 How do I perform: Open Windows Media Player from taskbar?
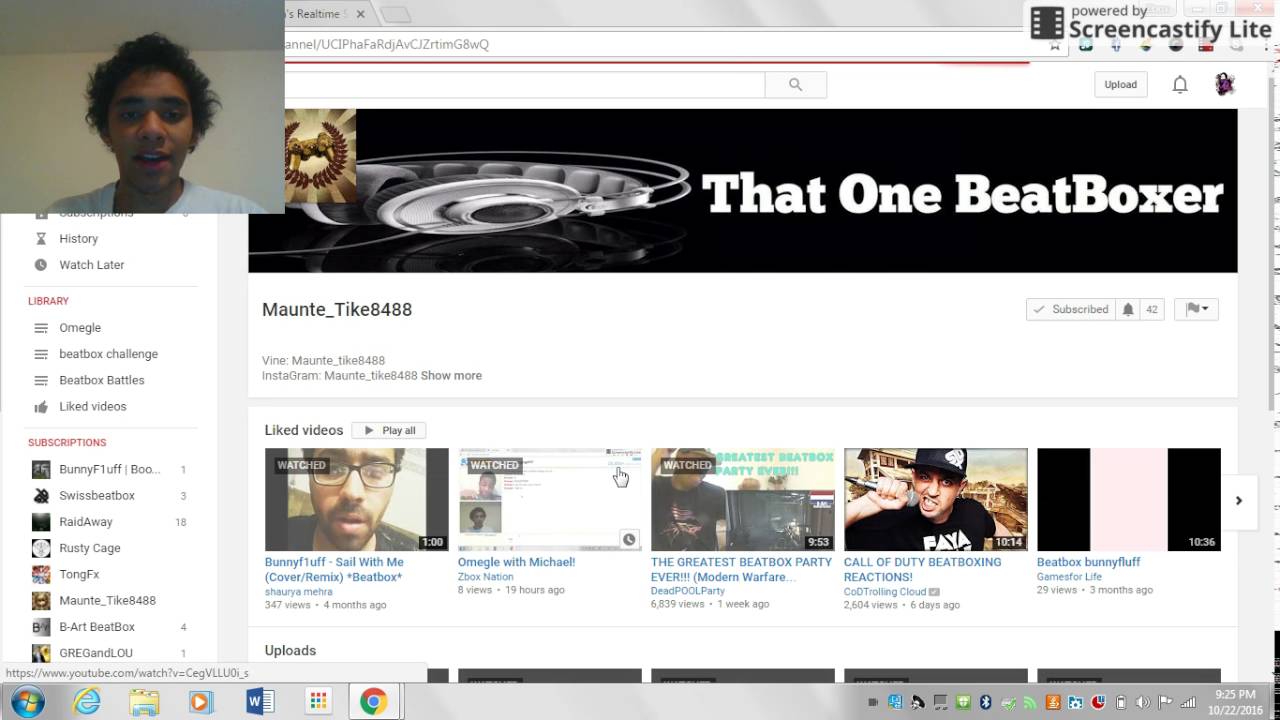pyautogui.click(x=201, y=701)
